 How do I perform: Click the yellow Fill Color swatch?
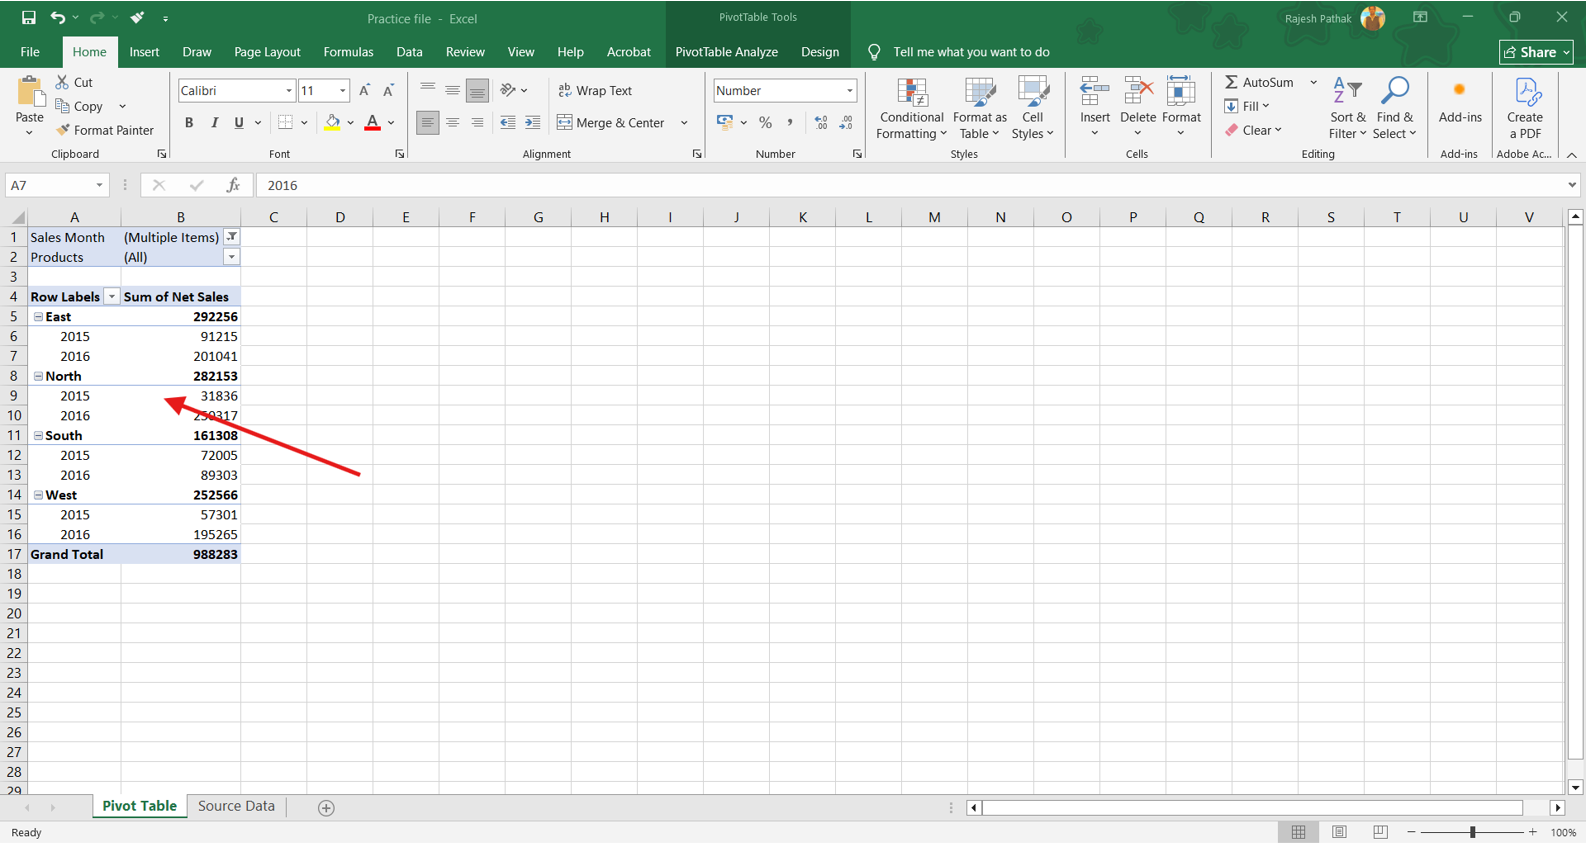(x=332, y=123)
